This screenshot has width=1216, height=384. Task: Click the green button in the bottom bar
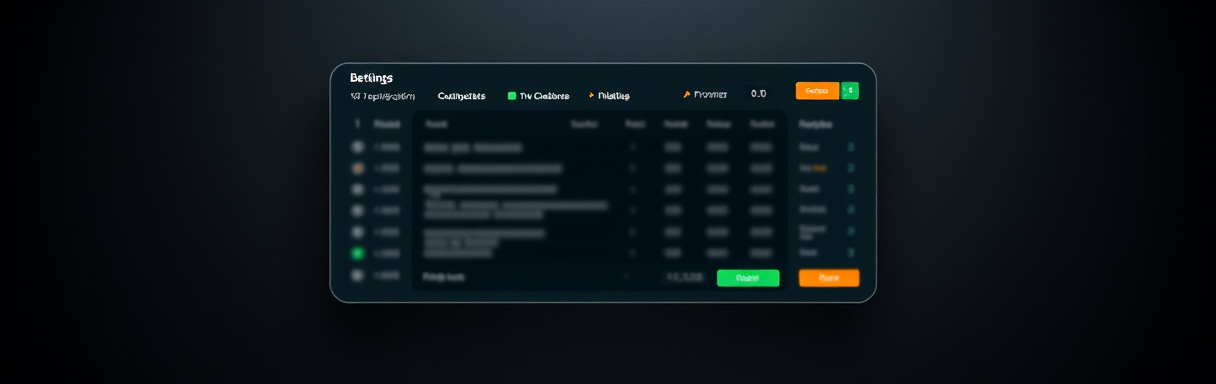(748, 278)
